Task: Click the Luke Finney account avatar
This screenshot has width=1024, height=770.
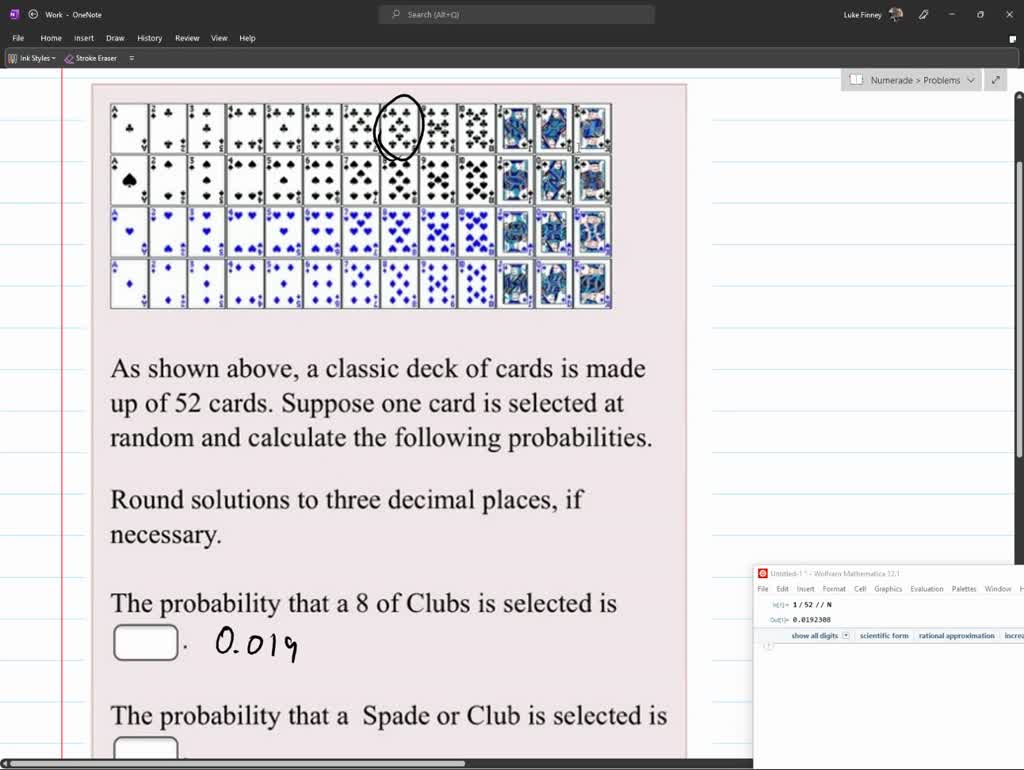Action: (x=894, y=14)
